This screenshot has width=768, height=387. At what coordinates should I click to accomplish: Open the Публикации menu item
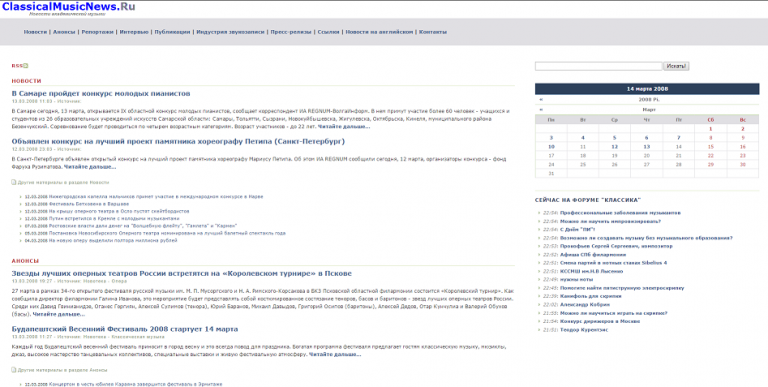pos(172,32)
